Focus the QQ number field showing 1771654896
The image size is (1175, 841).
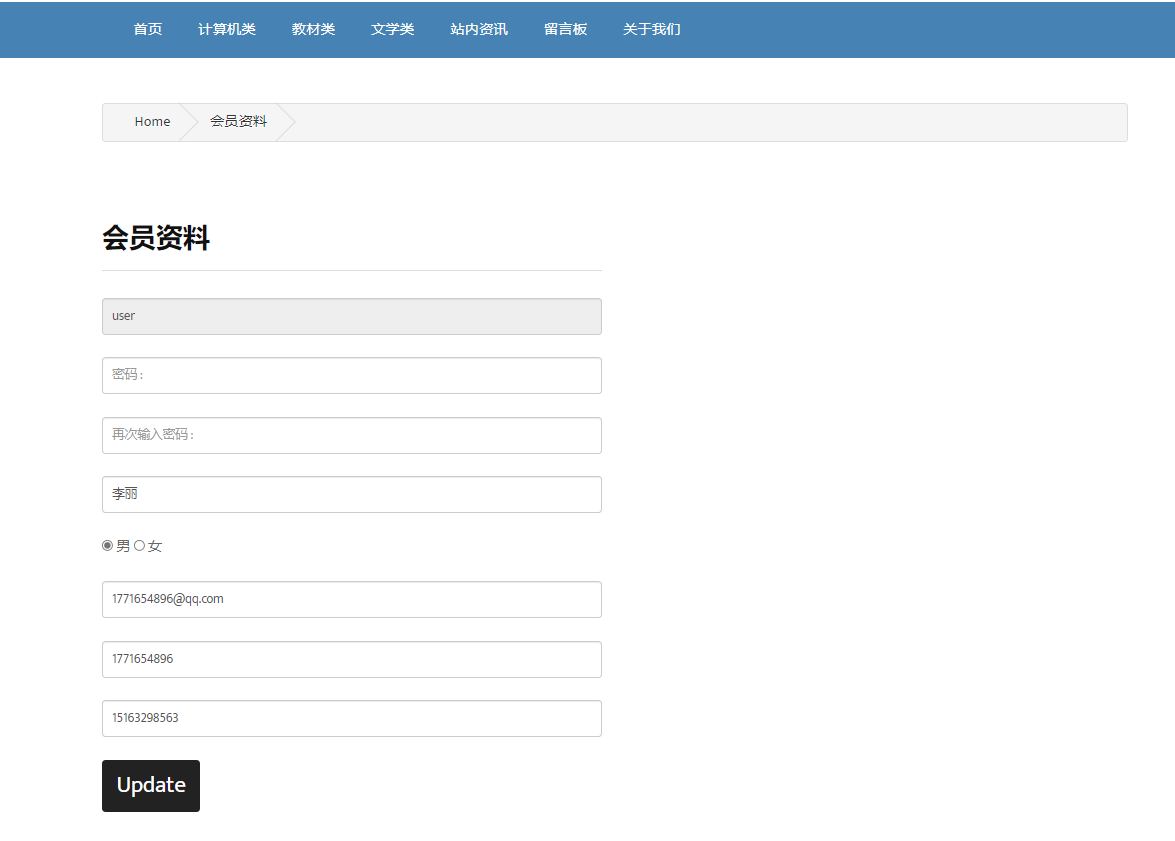point(351,659)
